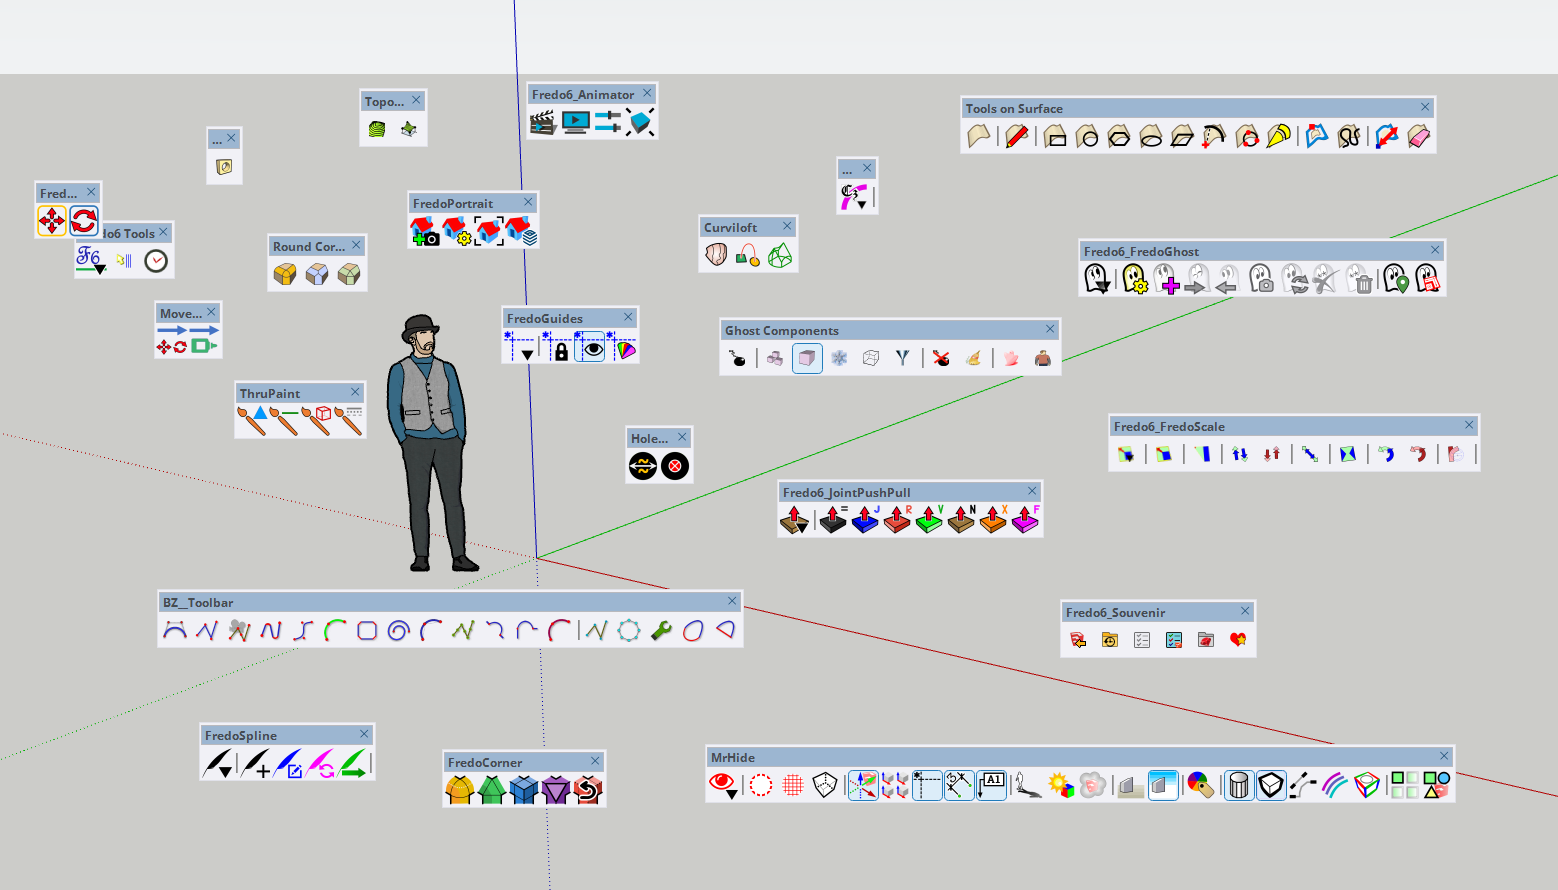
Task: Toggle the lock icon in FredoGuides
Action: tap(560, 349)
